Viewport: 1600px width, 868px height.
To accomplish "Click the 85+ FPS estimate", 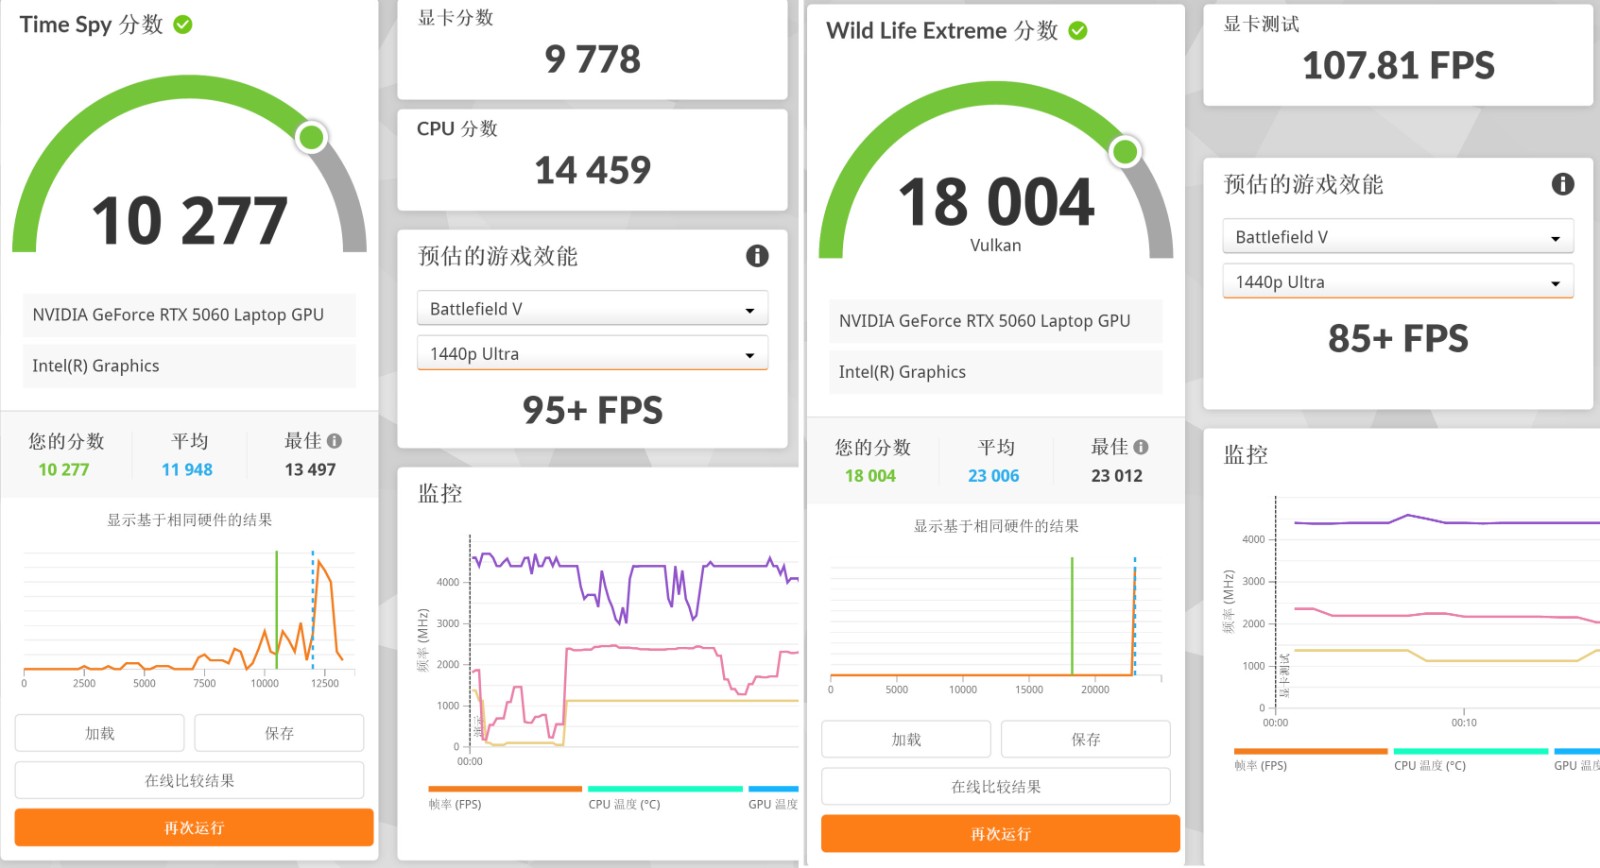I will [1398, 338].
